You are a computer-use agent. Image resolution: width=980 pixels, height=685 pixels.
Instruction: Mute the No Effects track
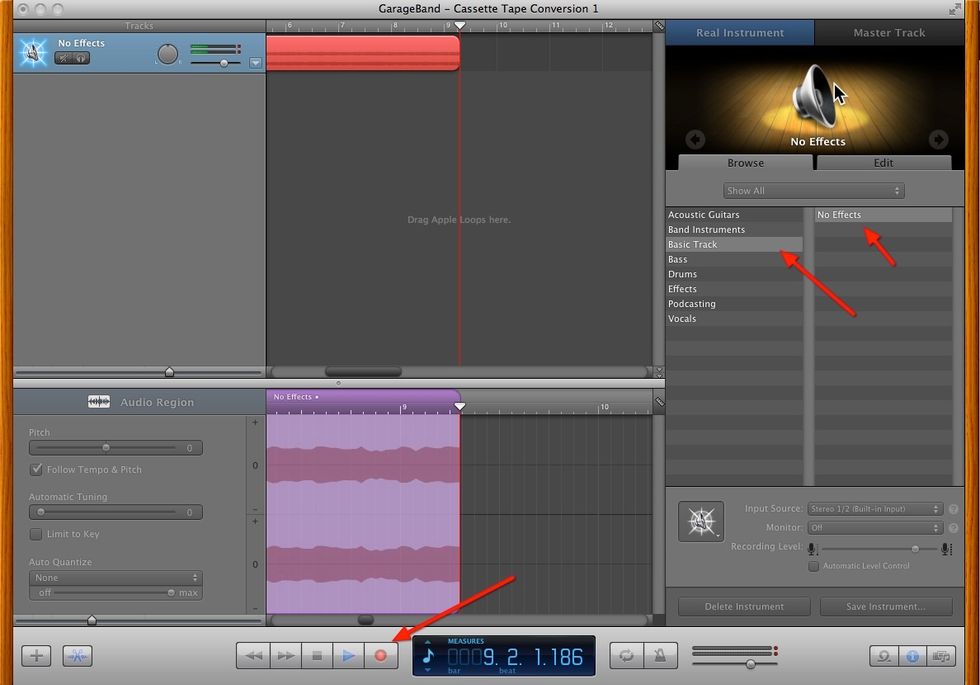(62, 57)
